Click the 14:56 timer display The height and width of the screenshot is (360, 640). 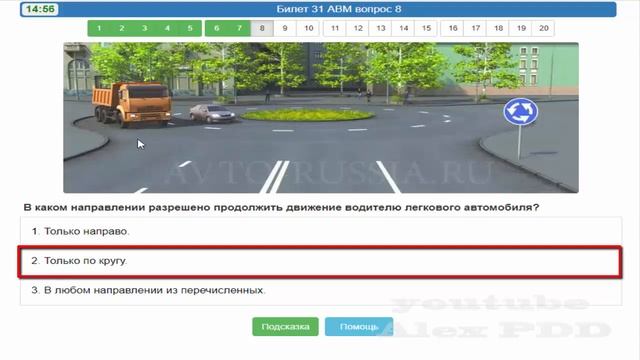click(x=40, y=9)
